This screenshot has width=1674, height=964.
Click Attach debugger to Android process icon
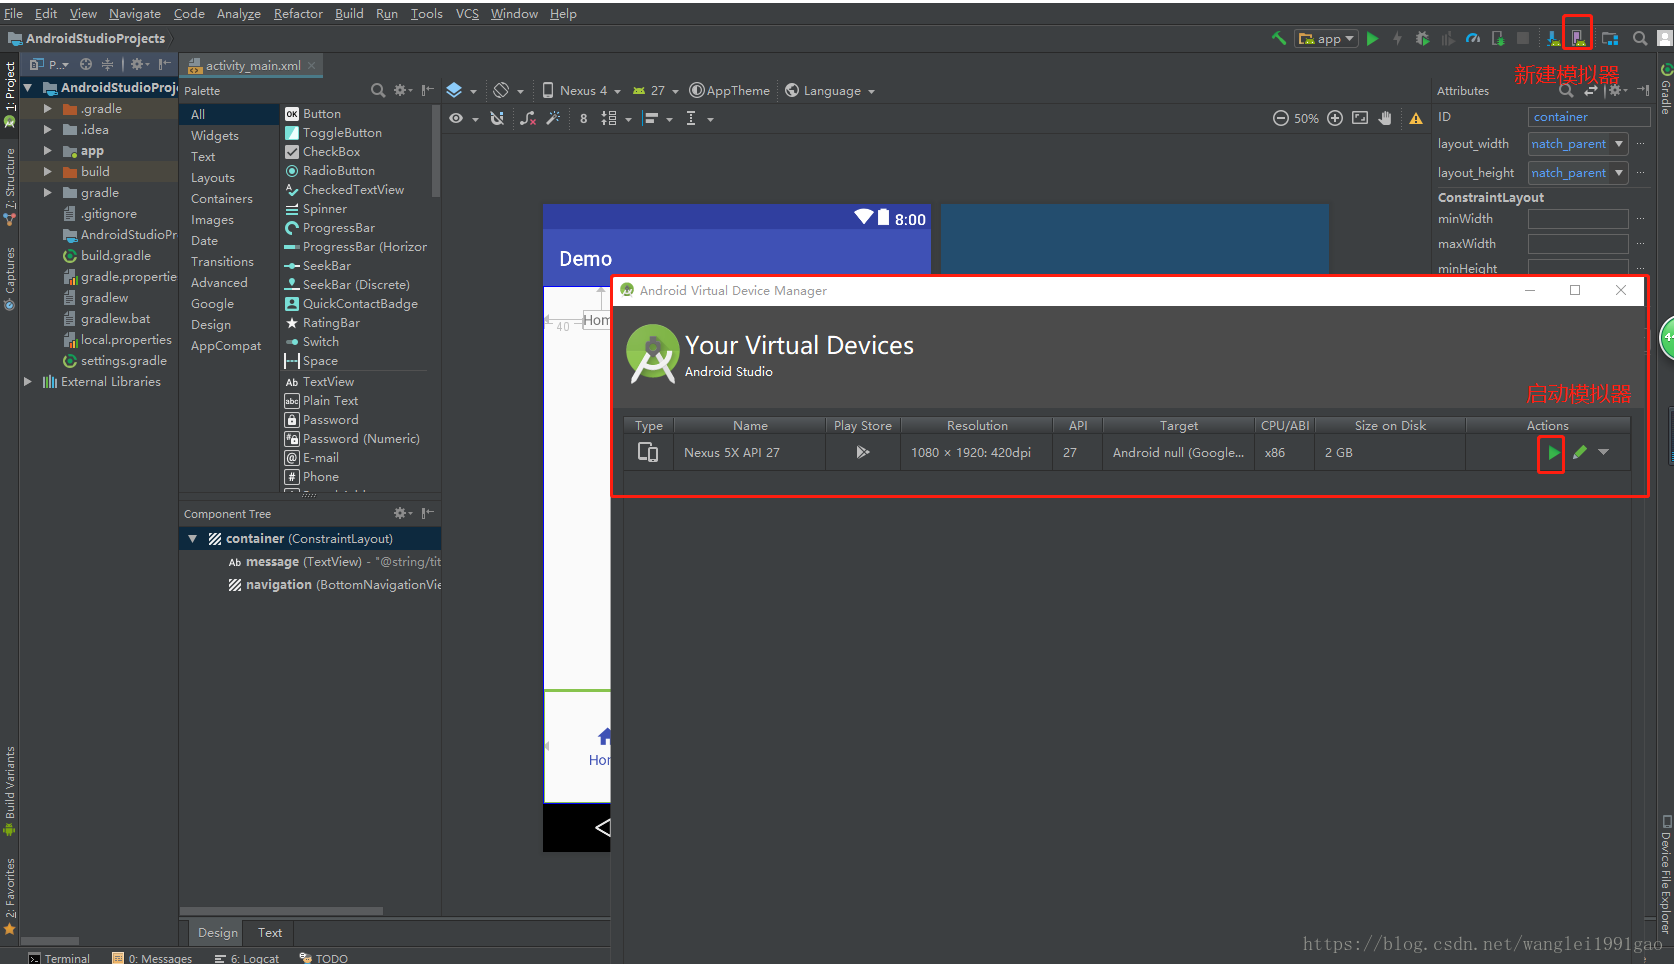[1498, 38]
